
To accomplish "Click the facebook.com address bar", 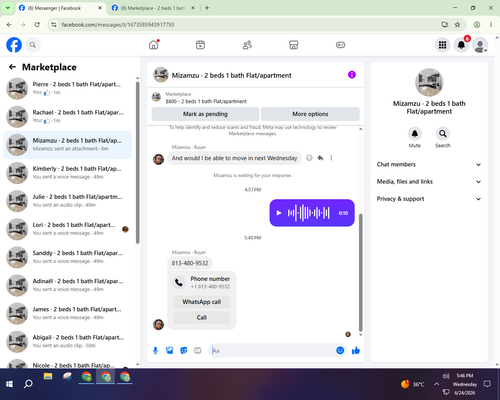I will tap(247, 24).
